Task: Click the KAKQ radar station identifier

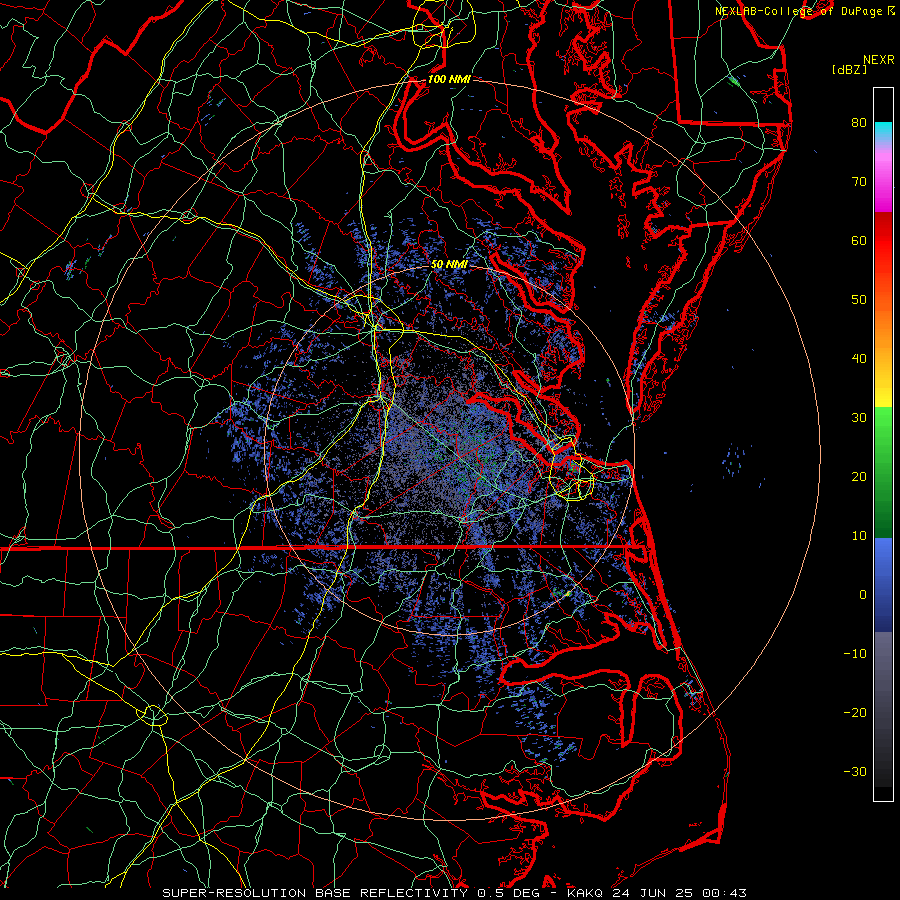Action: [x=586, y=893]
